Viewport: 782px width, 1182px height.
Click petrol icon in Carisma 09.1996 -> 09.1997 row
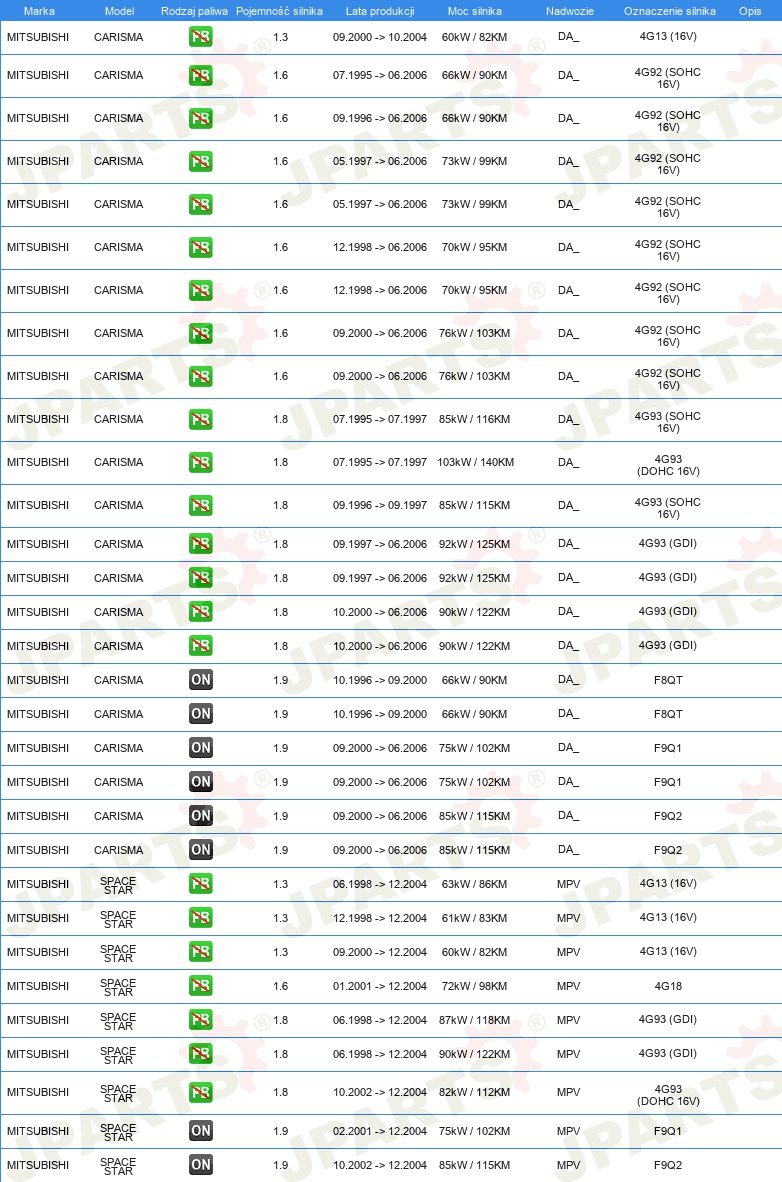pyautogui.click(x=201, y=505)
